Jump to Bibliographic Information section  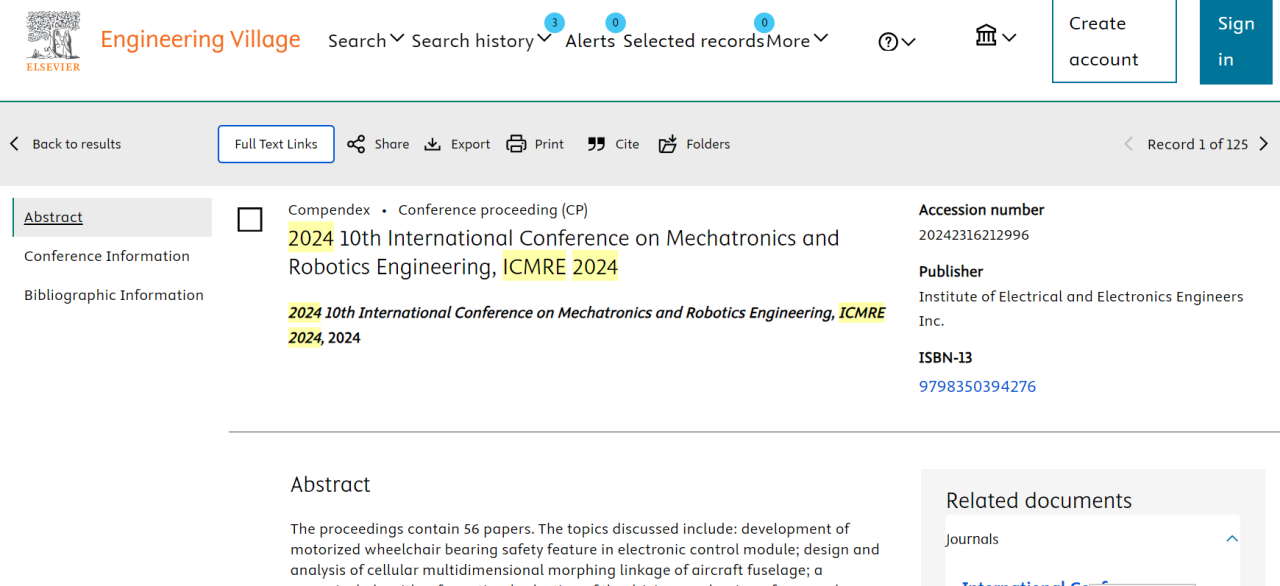pos(114,295)
